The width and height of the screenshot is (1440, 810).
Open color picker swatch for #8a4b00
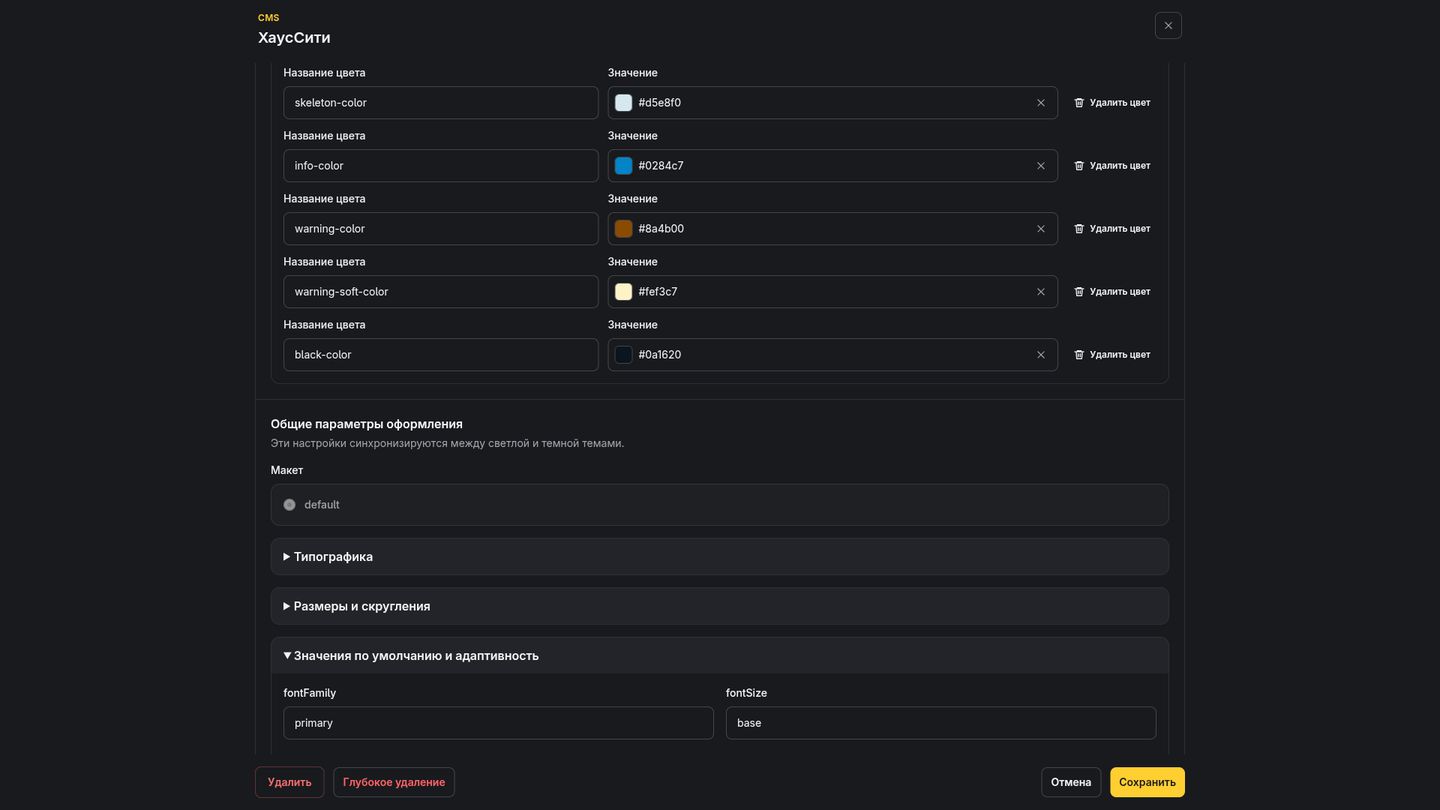(x=624, y=229)
